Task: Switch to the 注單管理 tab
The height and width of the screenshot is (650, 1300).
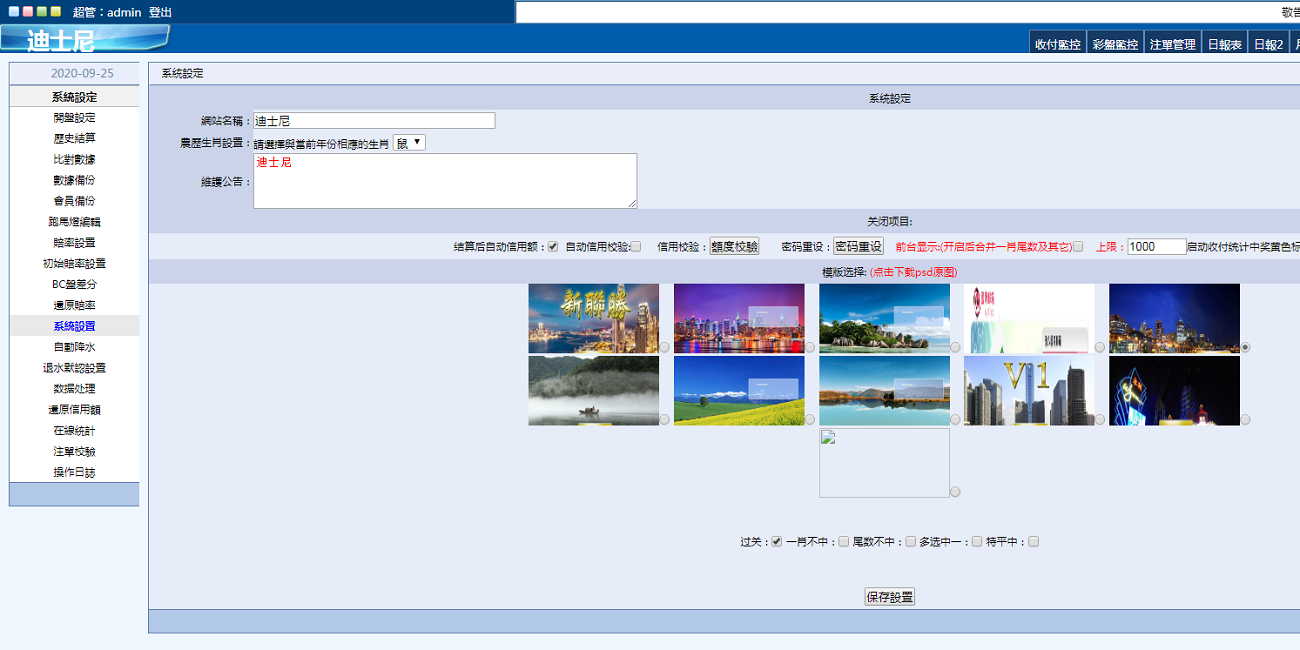Action: 1171,43
